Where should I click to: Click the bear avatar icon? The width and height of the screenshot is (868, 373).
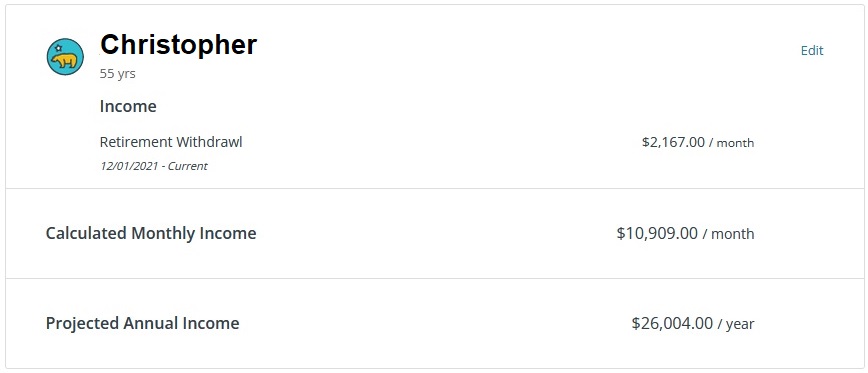(x=65, y=56)
